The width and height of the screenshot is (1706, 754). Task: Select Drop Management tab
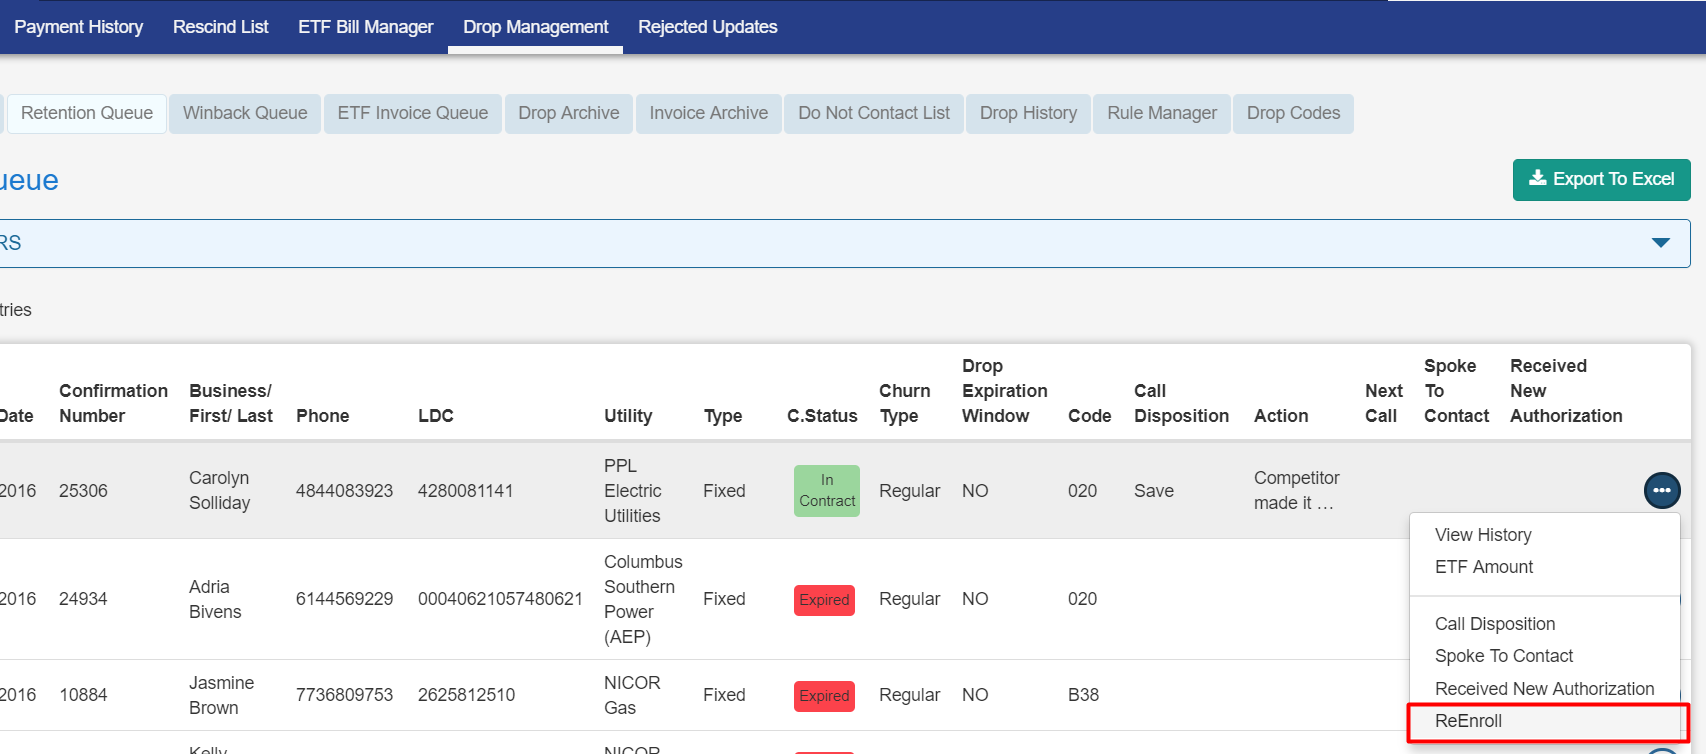[x=535, y=27]
